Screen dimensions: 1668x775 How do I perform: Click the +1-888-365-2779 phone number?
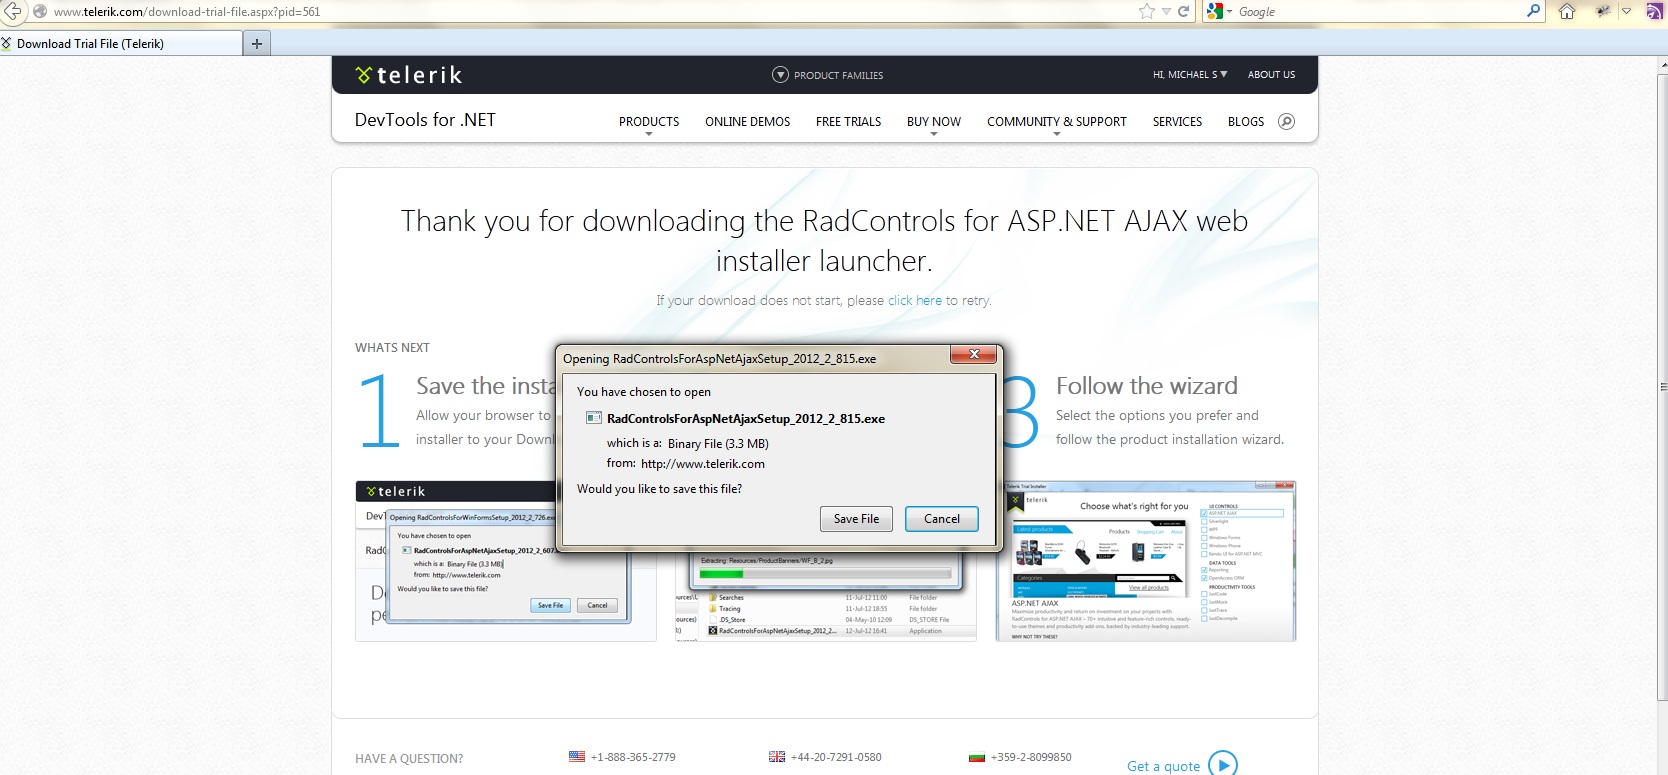click(633, 757)
